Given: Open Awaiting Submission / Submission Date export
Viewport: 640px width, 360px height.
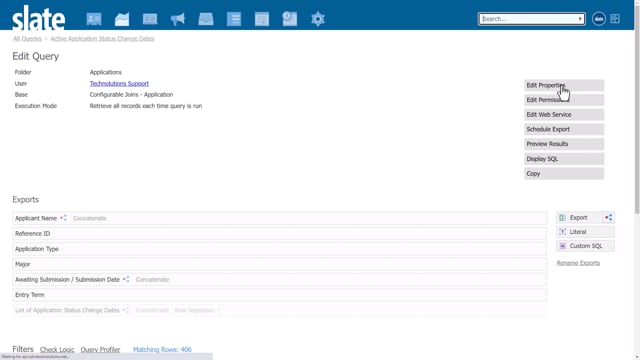Looking at the screenshot, I should tap(280, 280).
